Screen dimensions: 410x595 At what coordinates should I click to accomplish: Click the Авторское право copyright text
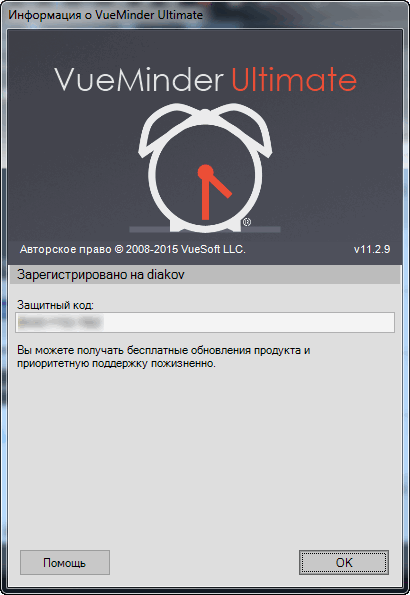point(132,249)
